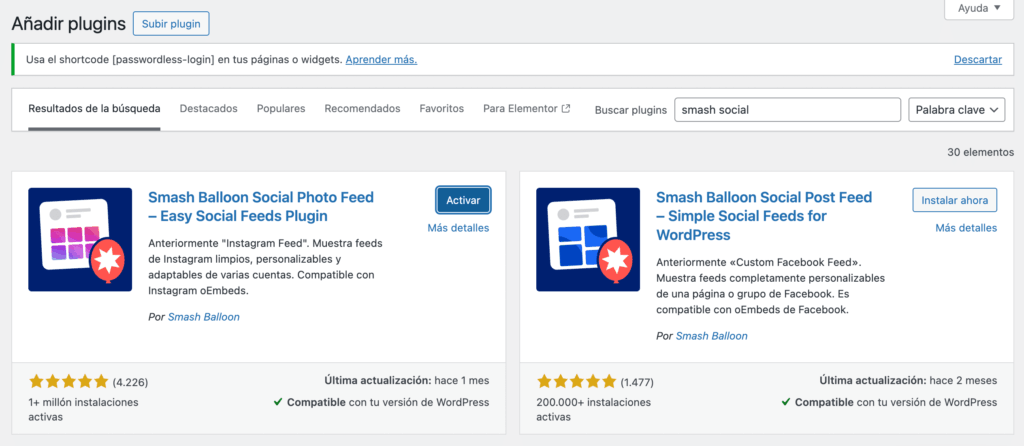The height and width of the screenshot is (446, 1024).
Task: Focus the Buscar plugins search field
Action: pyautogui.click(x=787, y=110)
